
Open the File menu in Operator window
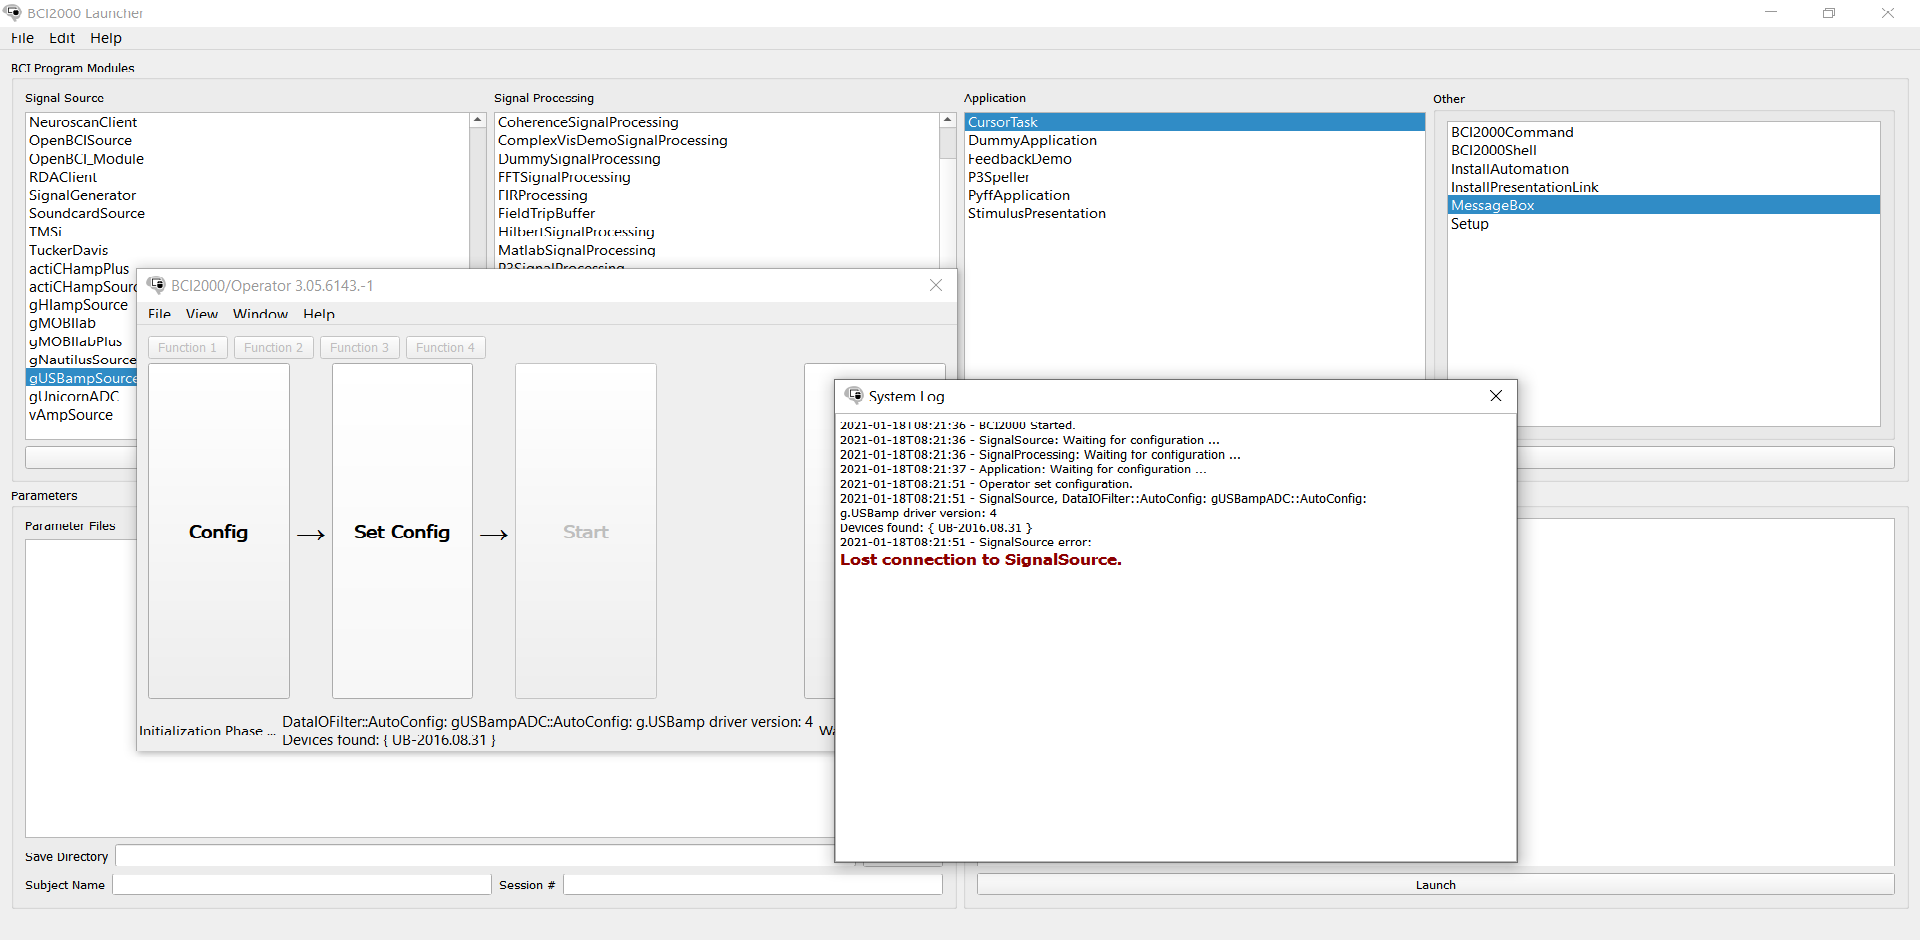point(159,314)
